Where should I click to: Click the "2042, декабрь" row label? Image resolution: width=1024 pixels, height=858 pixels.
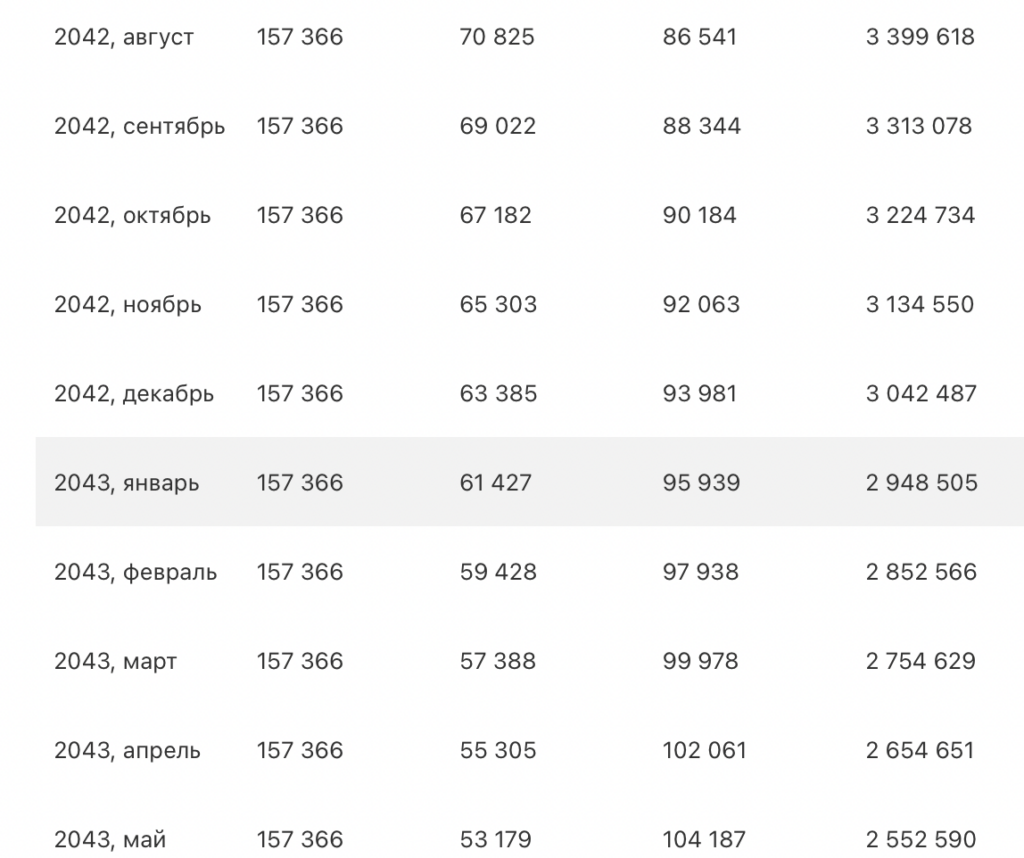[x=134, y=394]
